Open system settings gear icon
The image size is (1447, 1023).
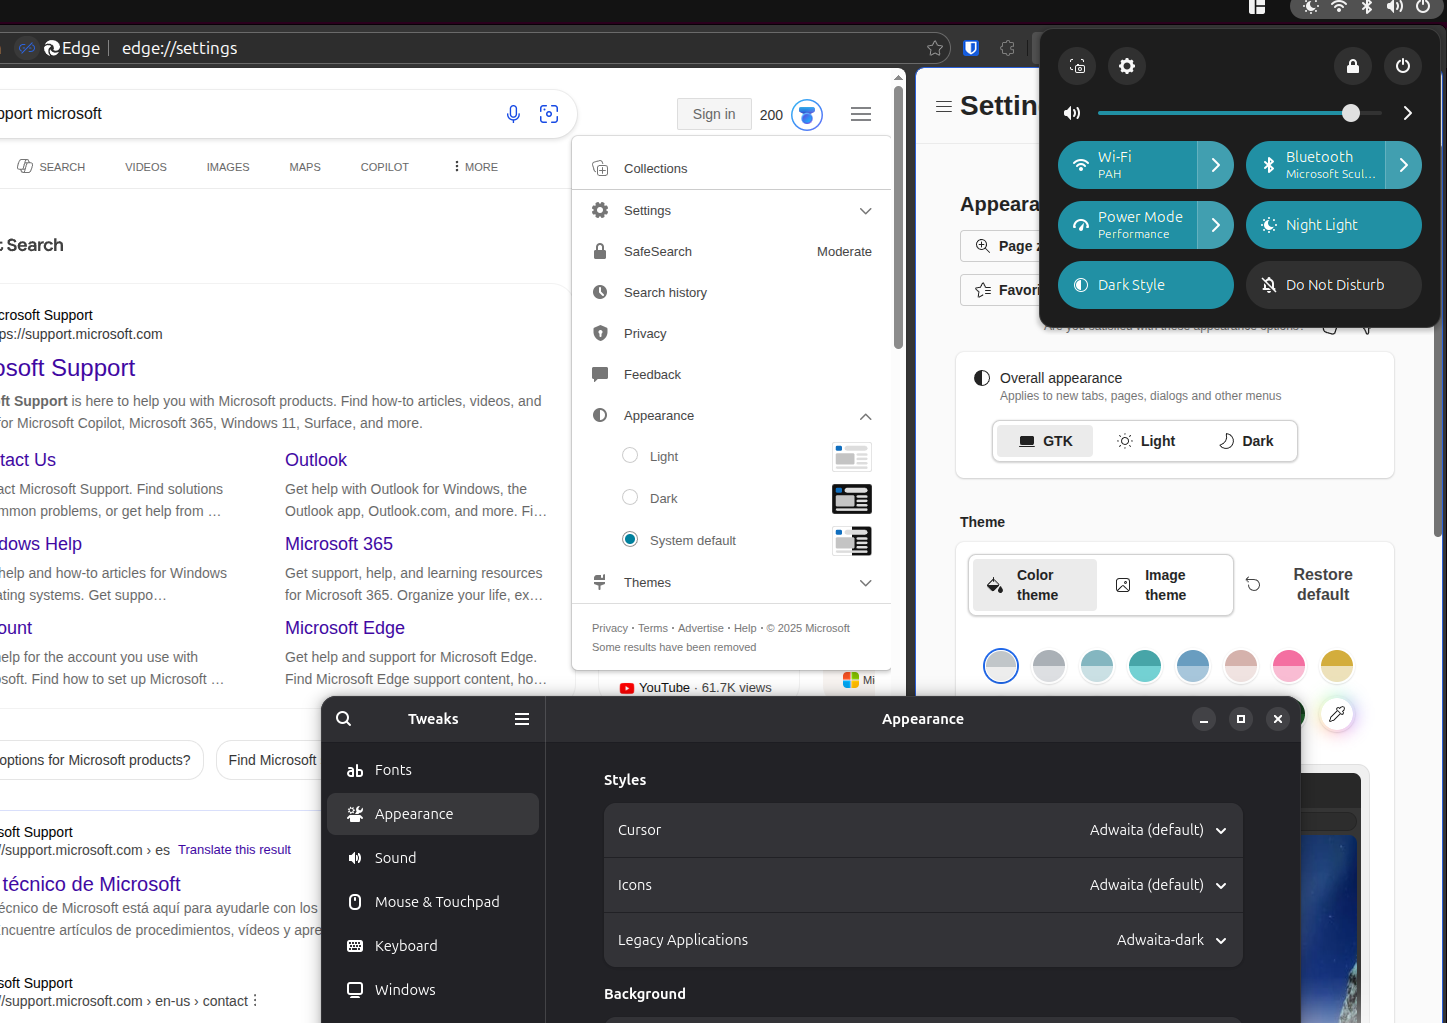pos(1127,66)
